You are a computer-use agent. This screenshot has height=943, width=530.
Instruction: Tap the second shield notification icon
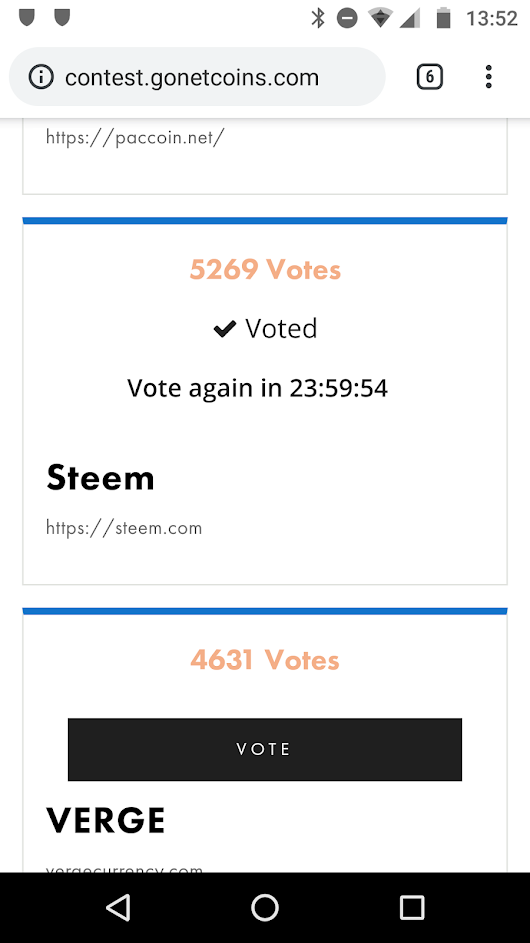(62, 17)
